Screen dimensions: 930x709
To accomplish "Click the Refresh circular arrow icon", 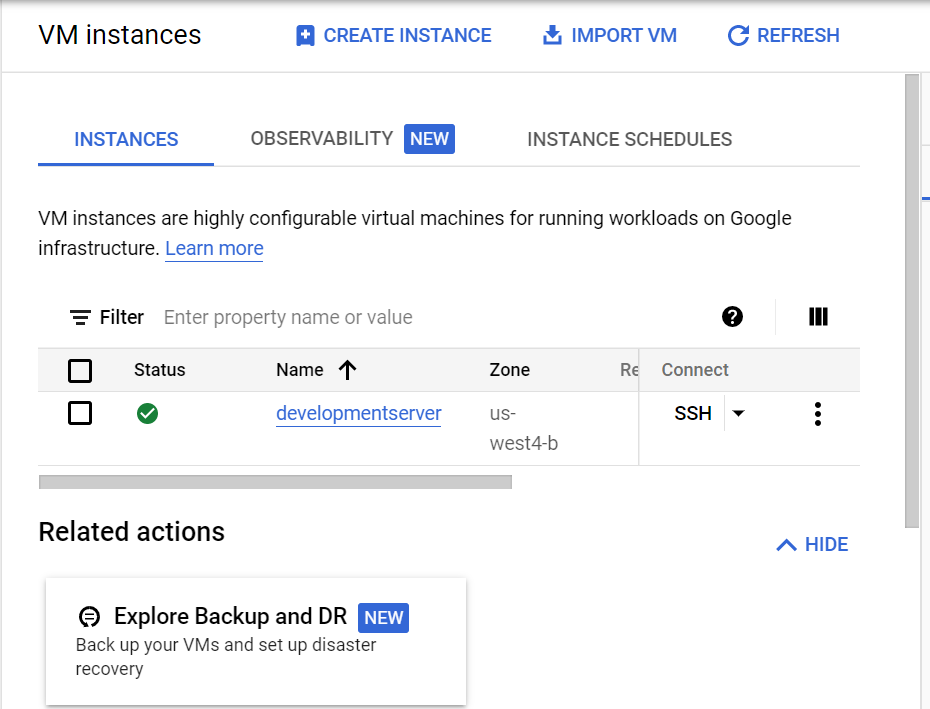I will click(738, 36).
